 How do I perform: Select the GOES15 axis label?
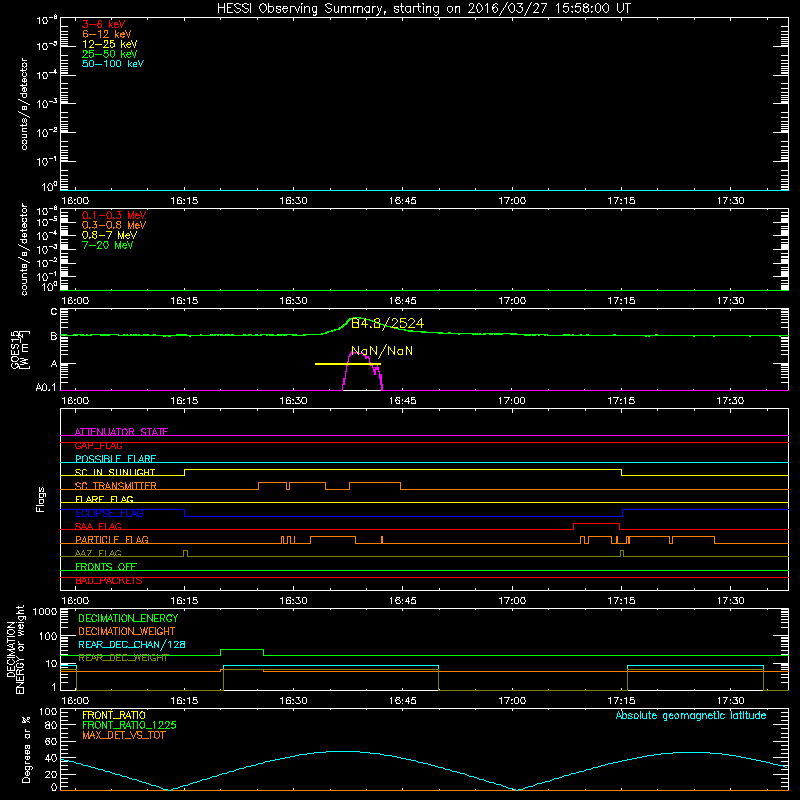tap(16, 349)
